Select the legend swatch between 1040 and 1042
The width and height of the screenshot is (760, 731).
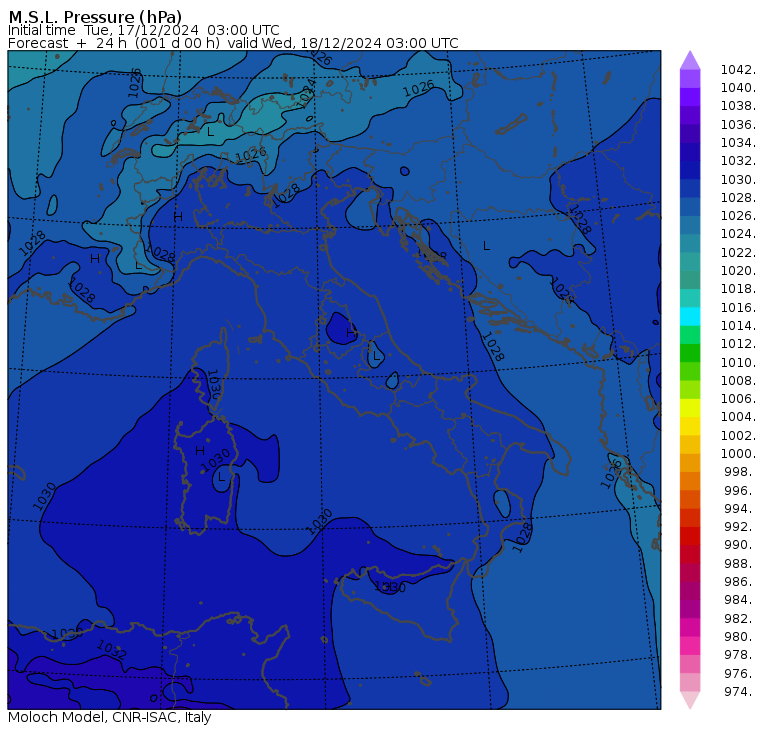(x=690, y=79)
